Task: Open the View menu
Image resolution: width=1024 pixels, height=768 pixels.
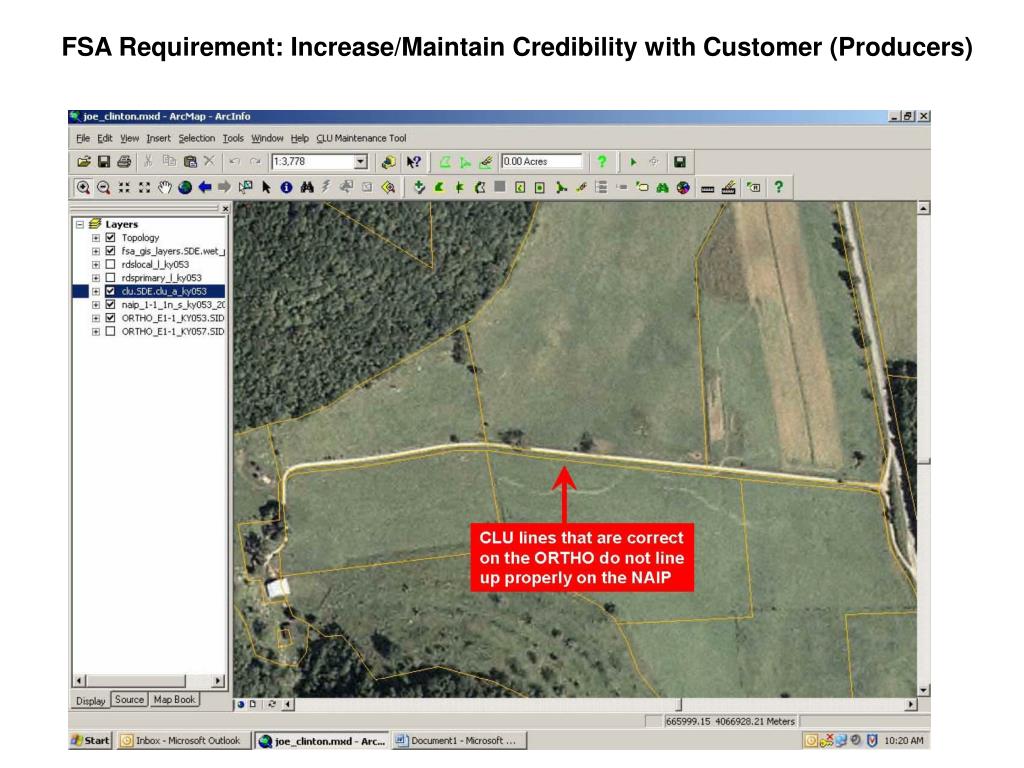Action: click(x=129, y=138)
